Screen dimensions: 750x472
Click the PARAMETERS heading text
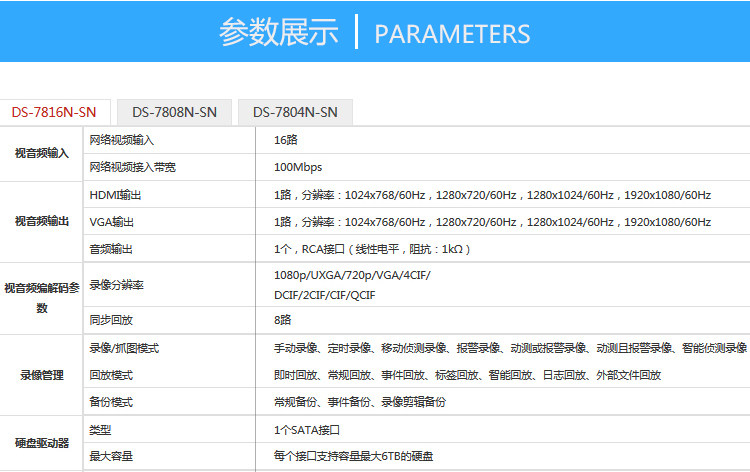click(452, 34)
